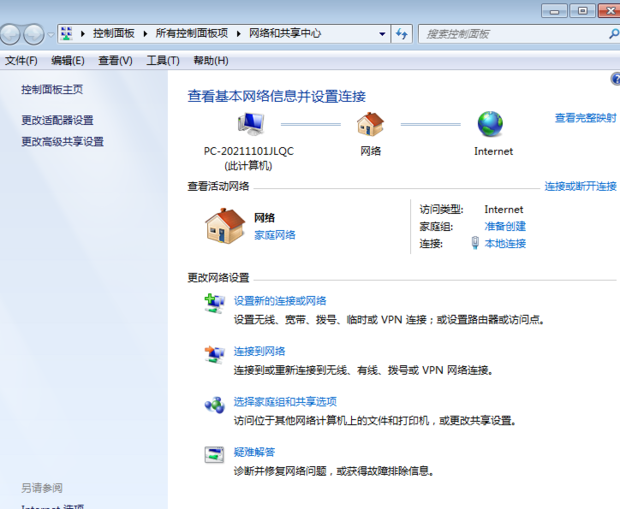Click the 疑难解答 troubleshooting icon
Viewport: 620px width, 509px height.
(x=215, y=455)
